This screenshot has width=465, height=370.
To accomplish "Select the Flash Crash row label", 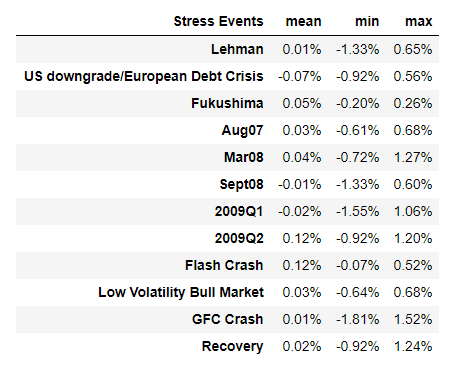I will click(x=224, y=265).
